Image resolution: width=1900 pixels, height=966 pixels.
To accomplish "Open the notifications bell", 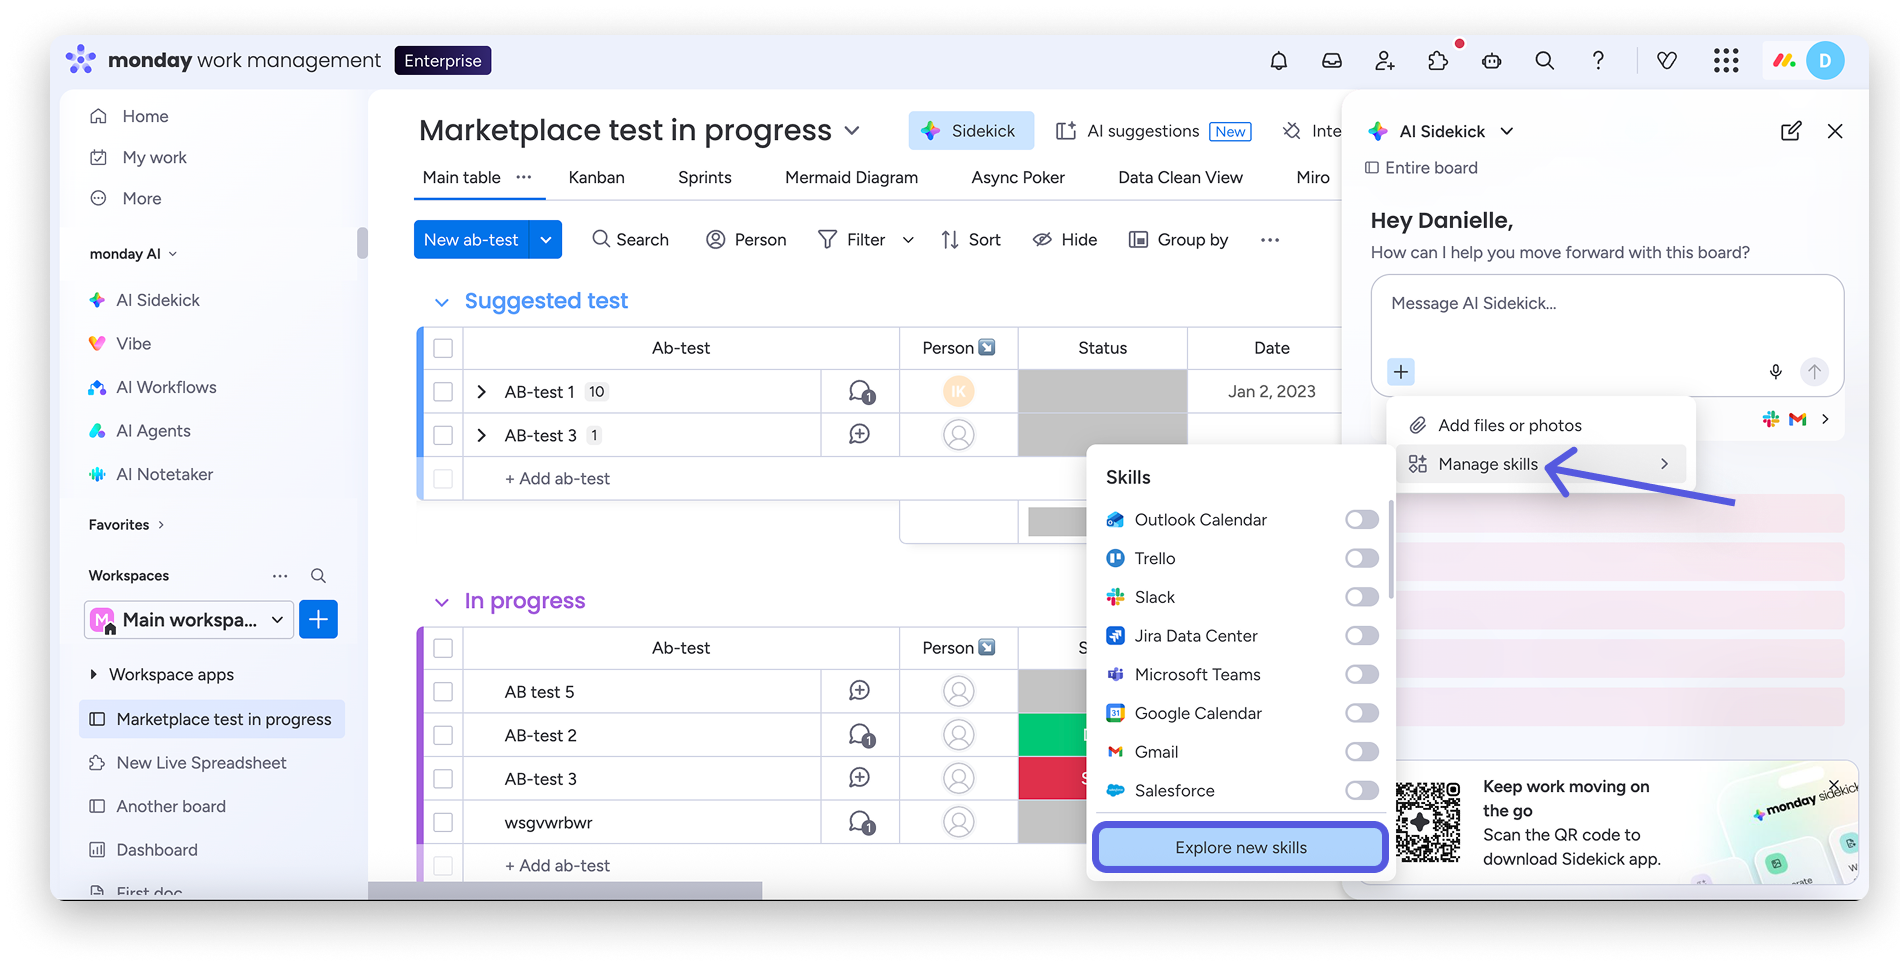I will tap(1278, 61).
